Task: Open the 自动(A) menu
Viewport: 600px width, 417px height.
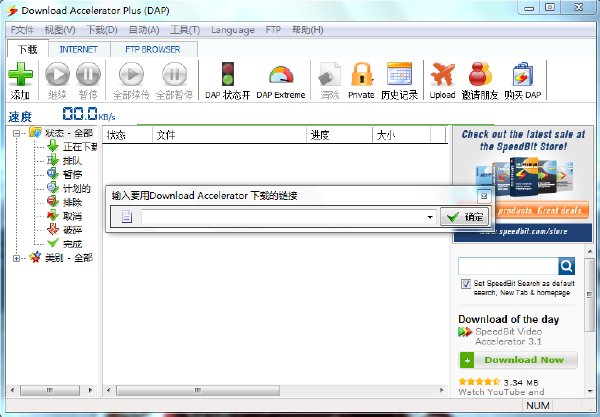Action: point(144,30)
